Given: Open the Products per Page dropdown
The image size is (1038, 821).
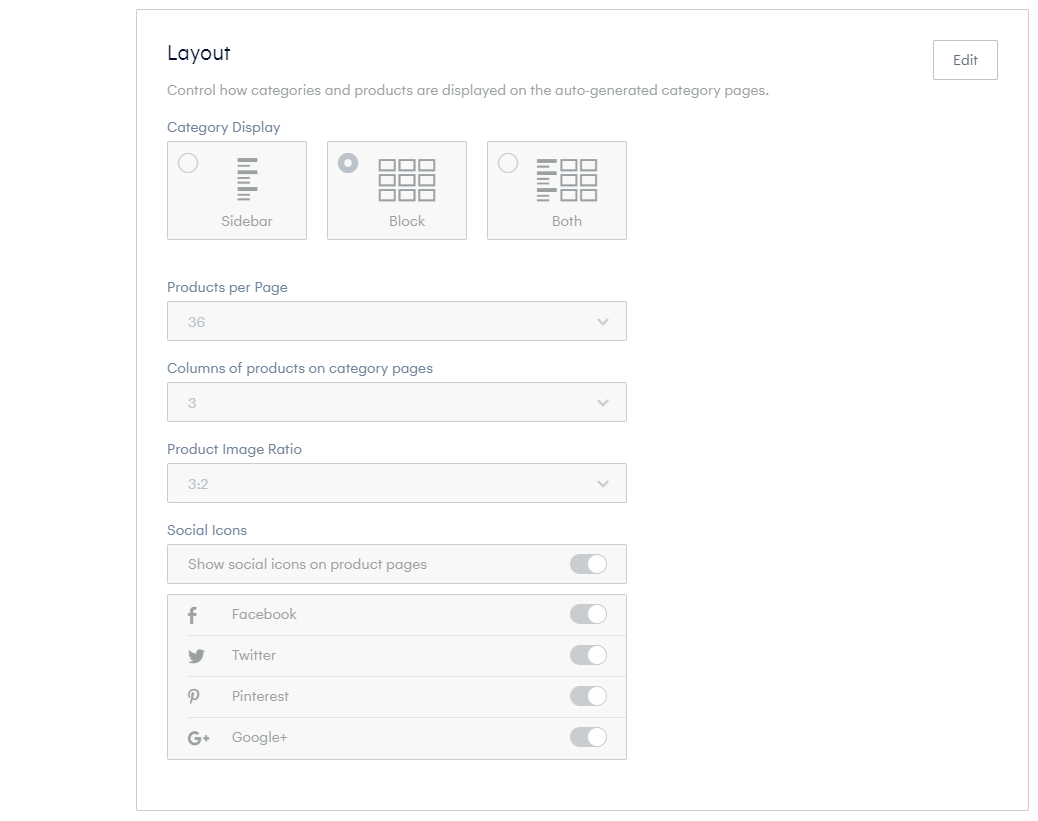Looking at the screenshot, I should pyautogui.click(x=397, y=321).
